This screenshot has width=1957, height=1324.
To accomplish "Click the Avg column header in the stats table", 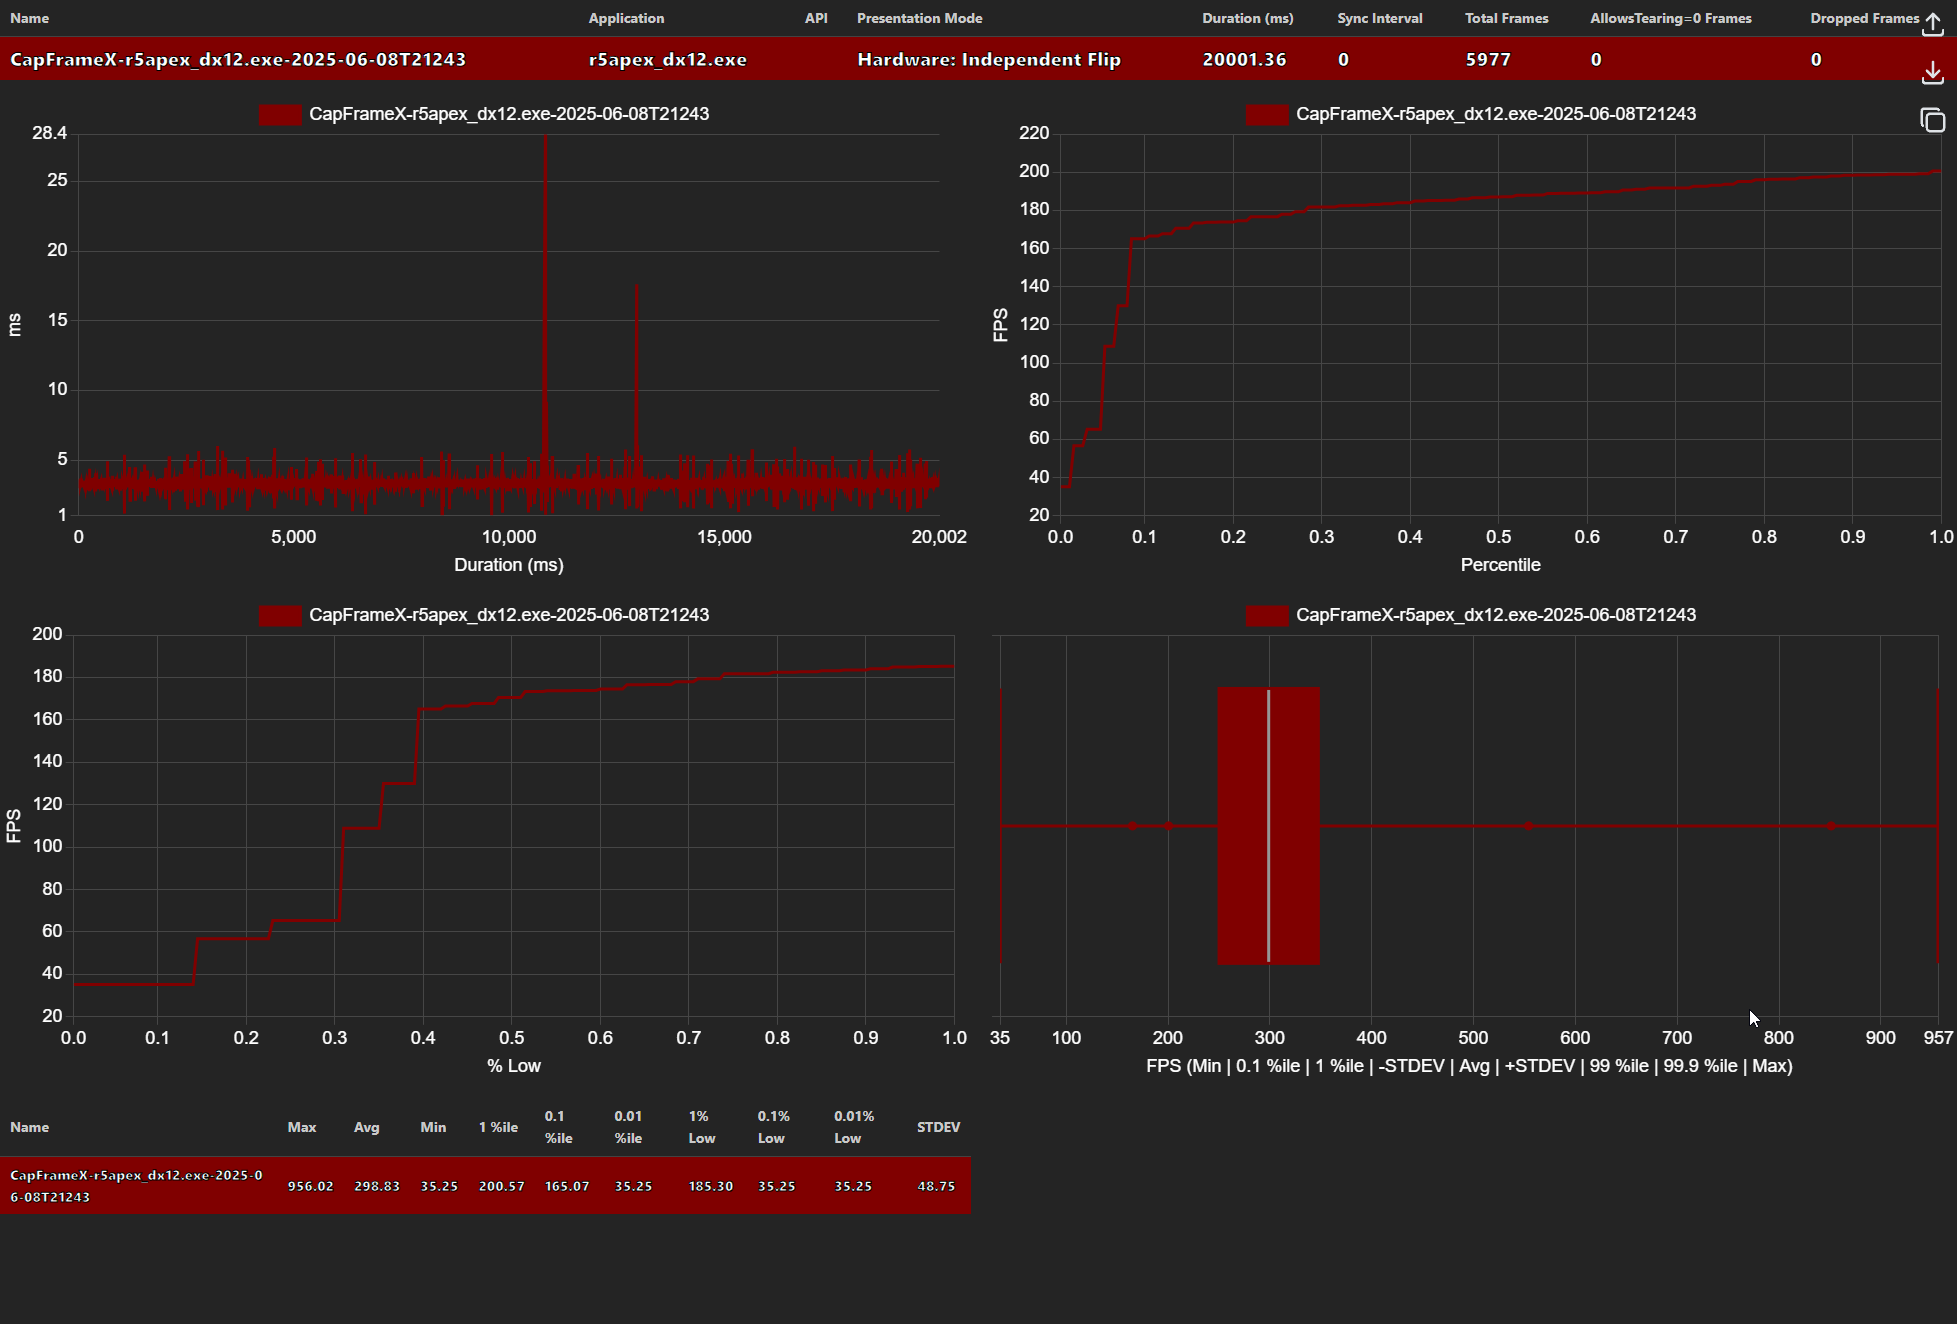I will [x=366, y=1127].
